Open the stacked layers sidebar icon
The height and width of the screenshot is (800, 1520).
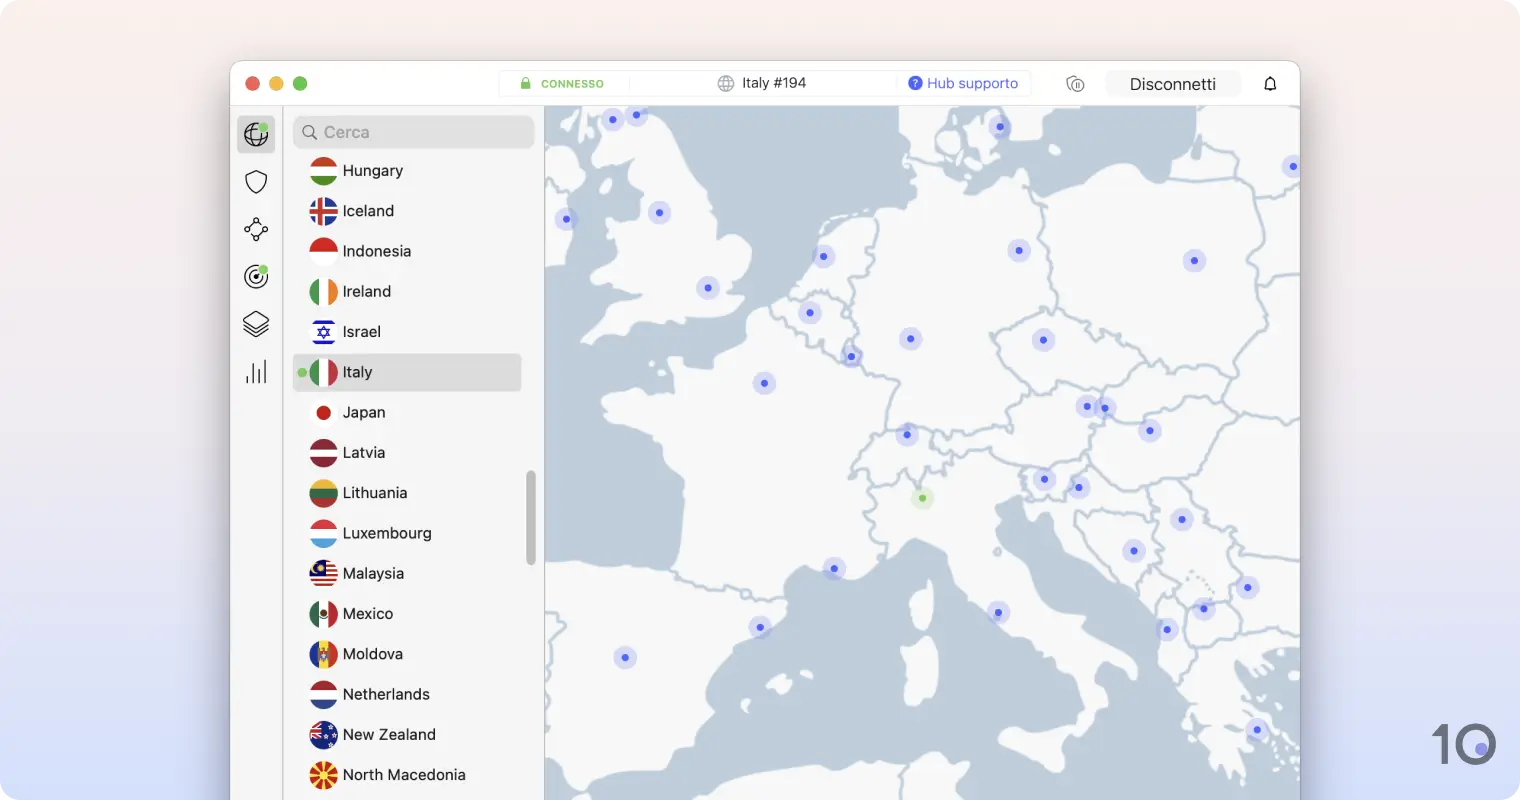pyautogui.click(x=256, y=324)
